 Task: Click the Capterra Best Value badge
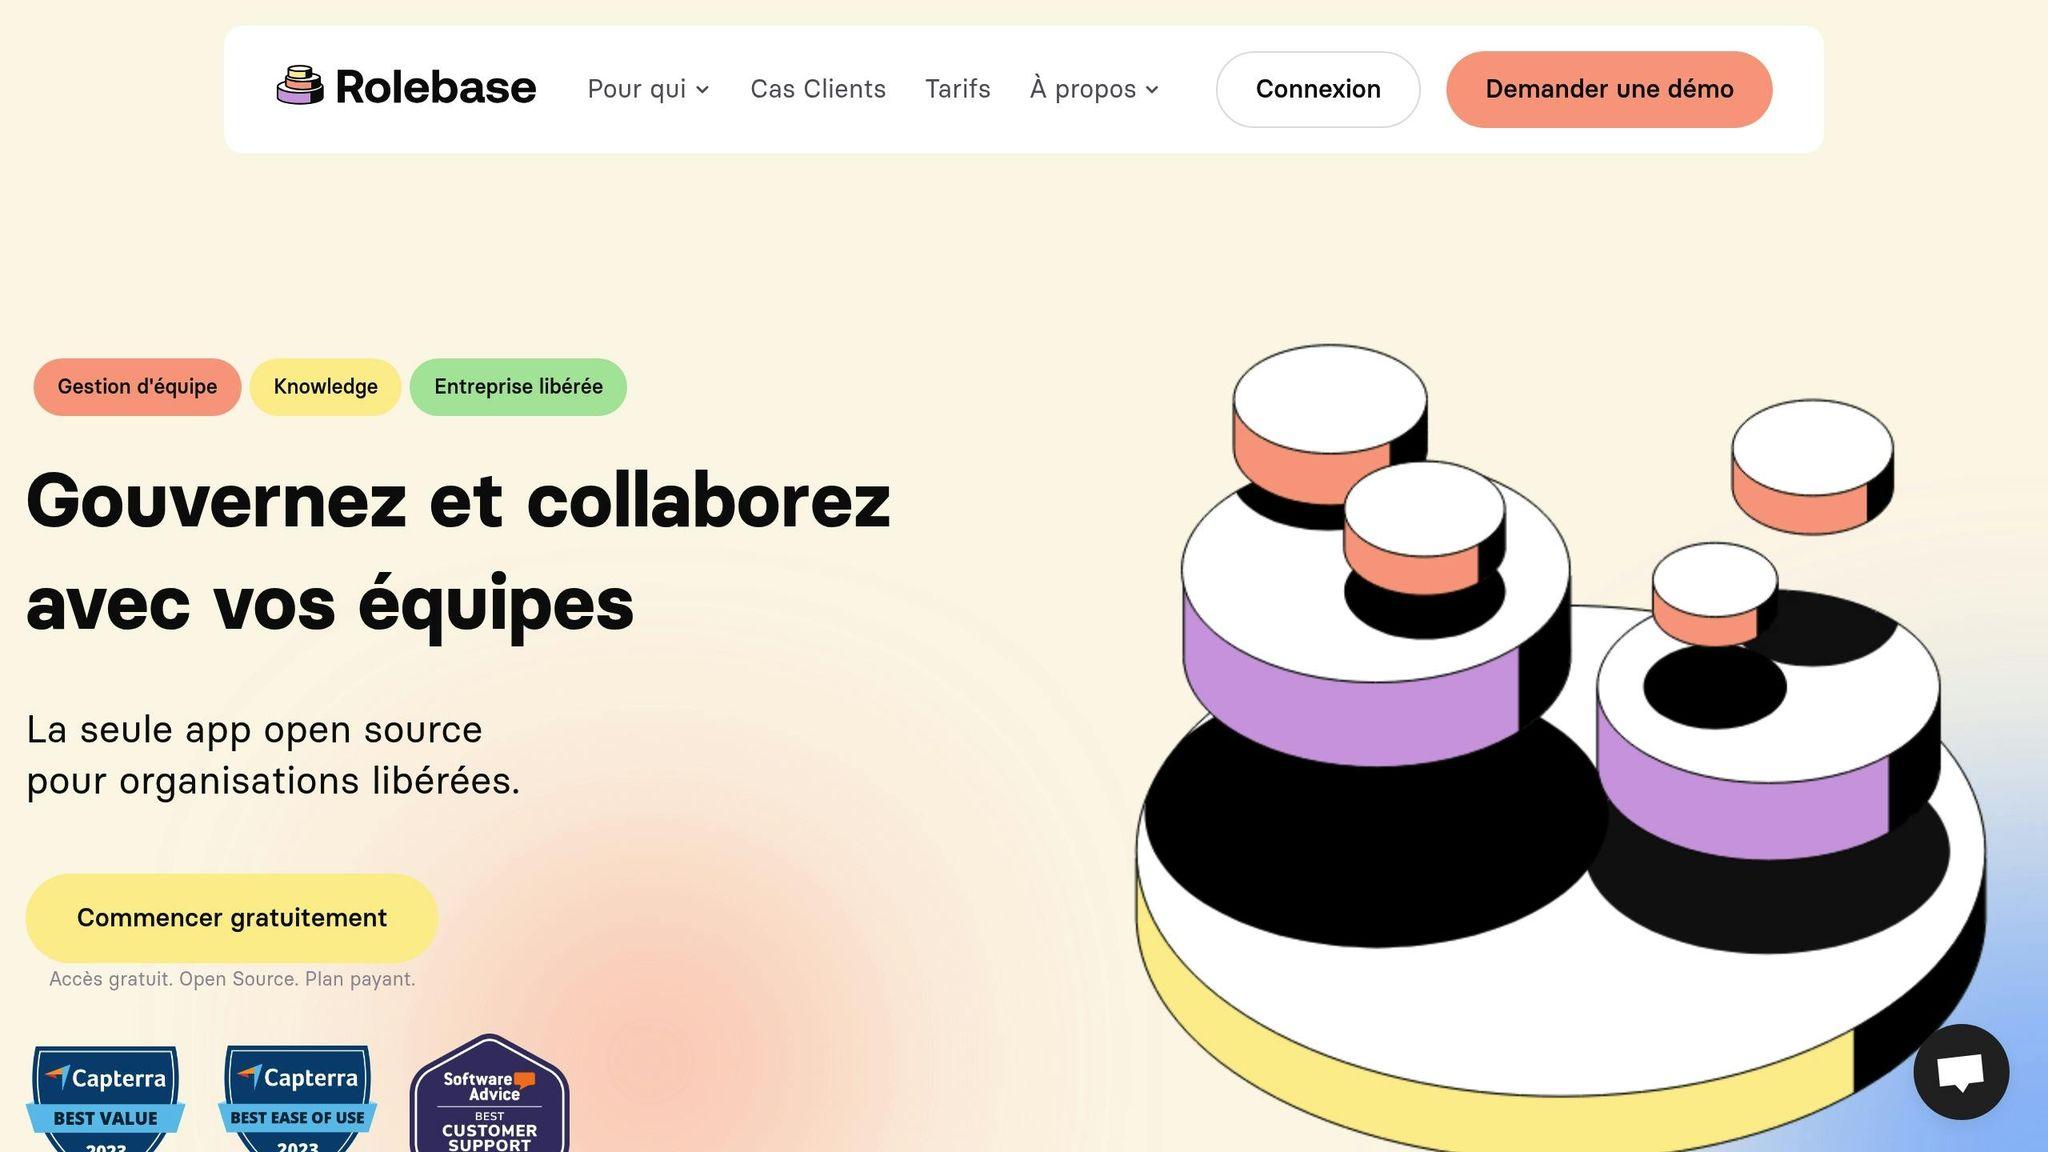pos(106,1099)
